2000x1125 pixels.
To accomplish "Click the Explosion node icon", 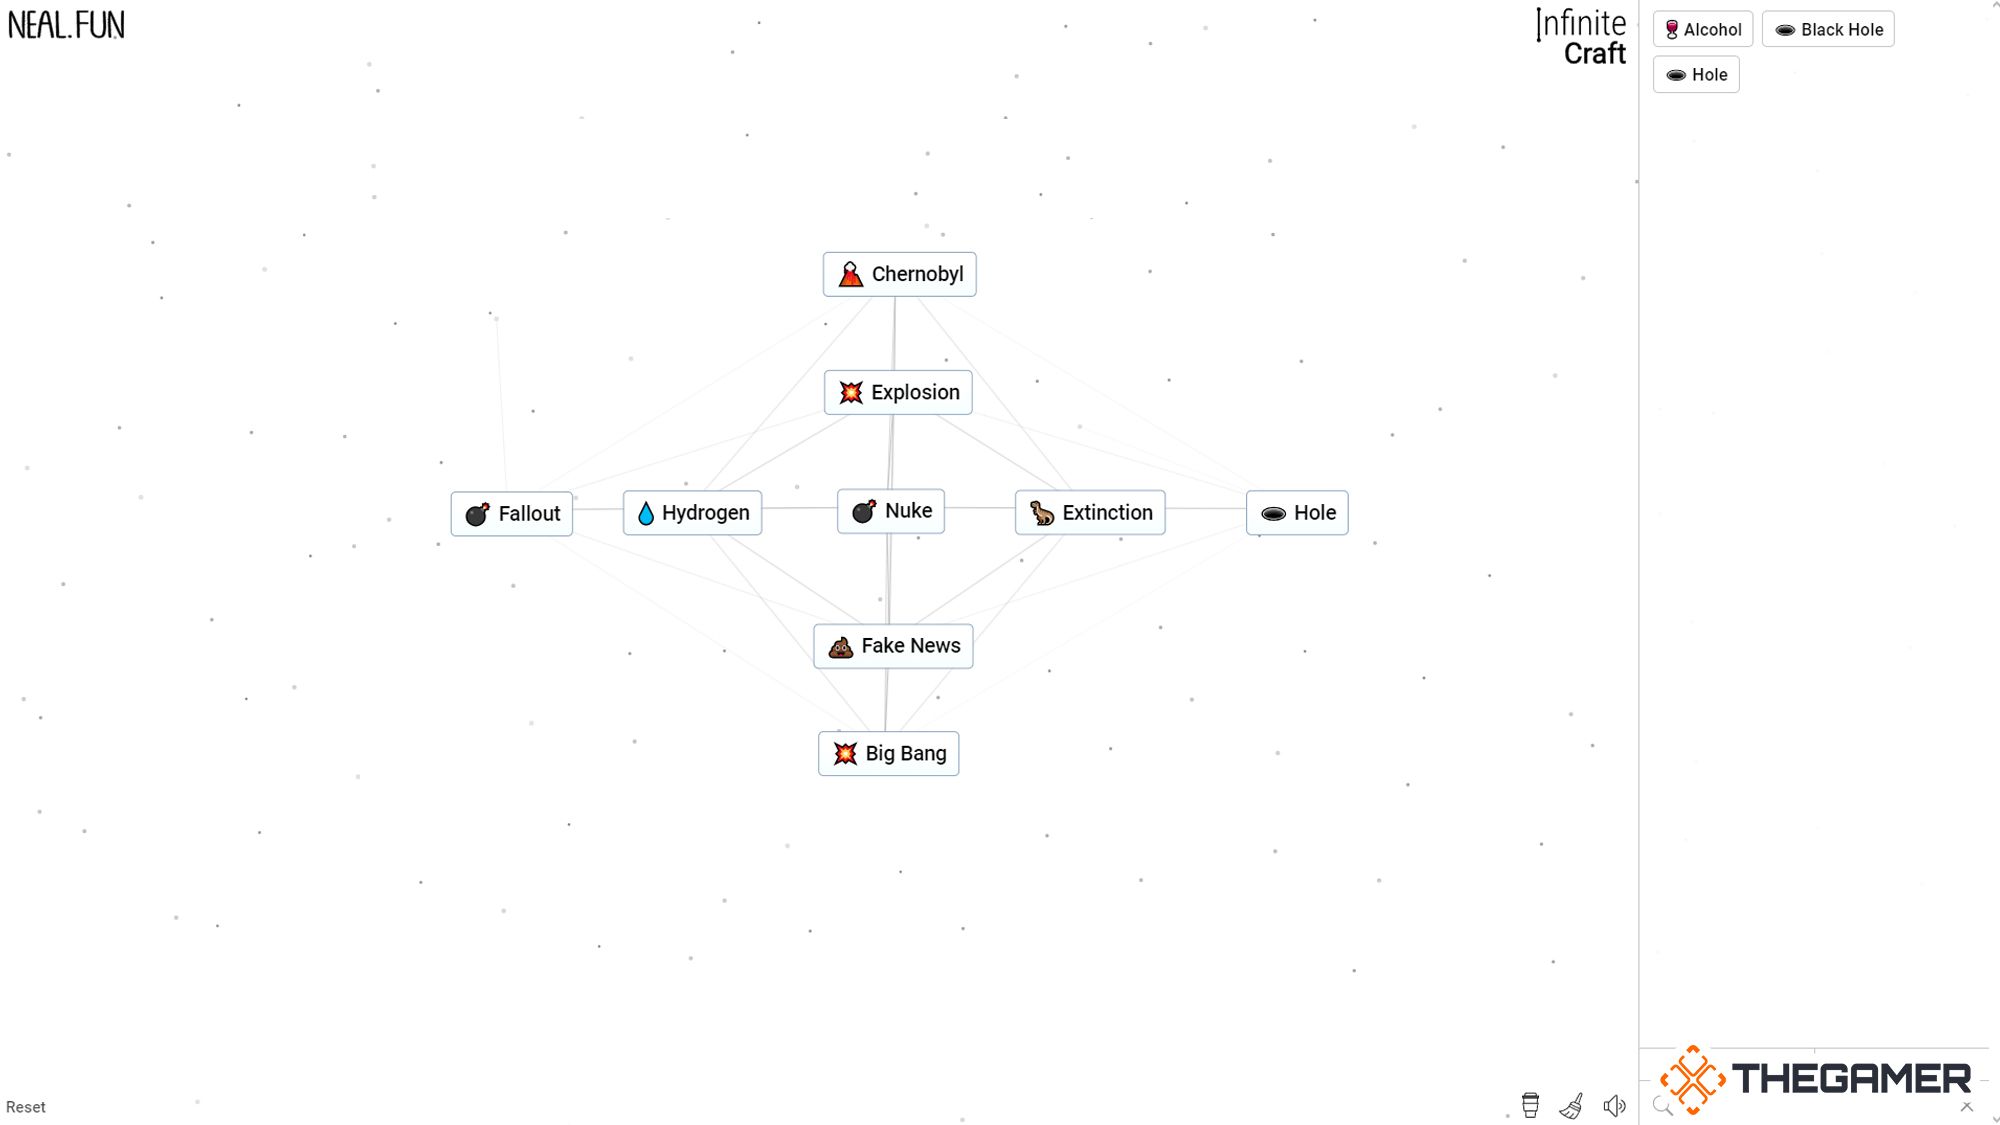I will [850, 391].
